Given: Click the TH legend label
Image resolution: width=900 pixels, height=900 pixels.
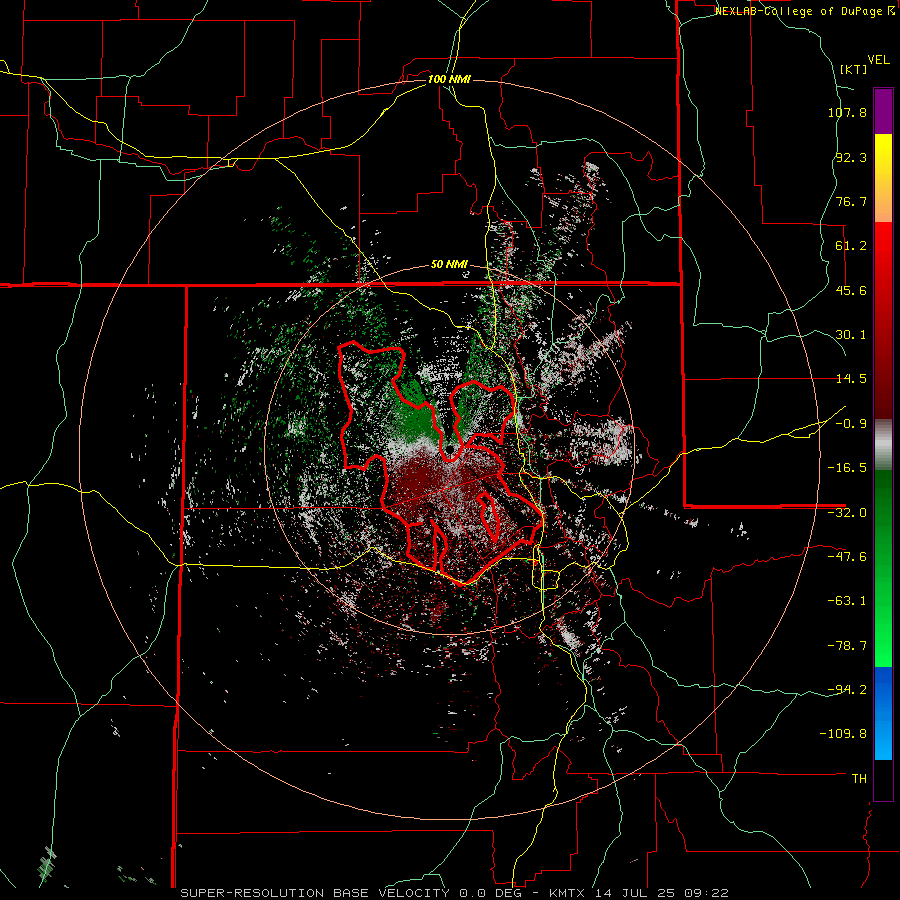Looking at the screenshot, I should pos(859,779).
